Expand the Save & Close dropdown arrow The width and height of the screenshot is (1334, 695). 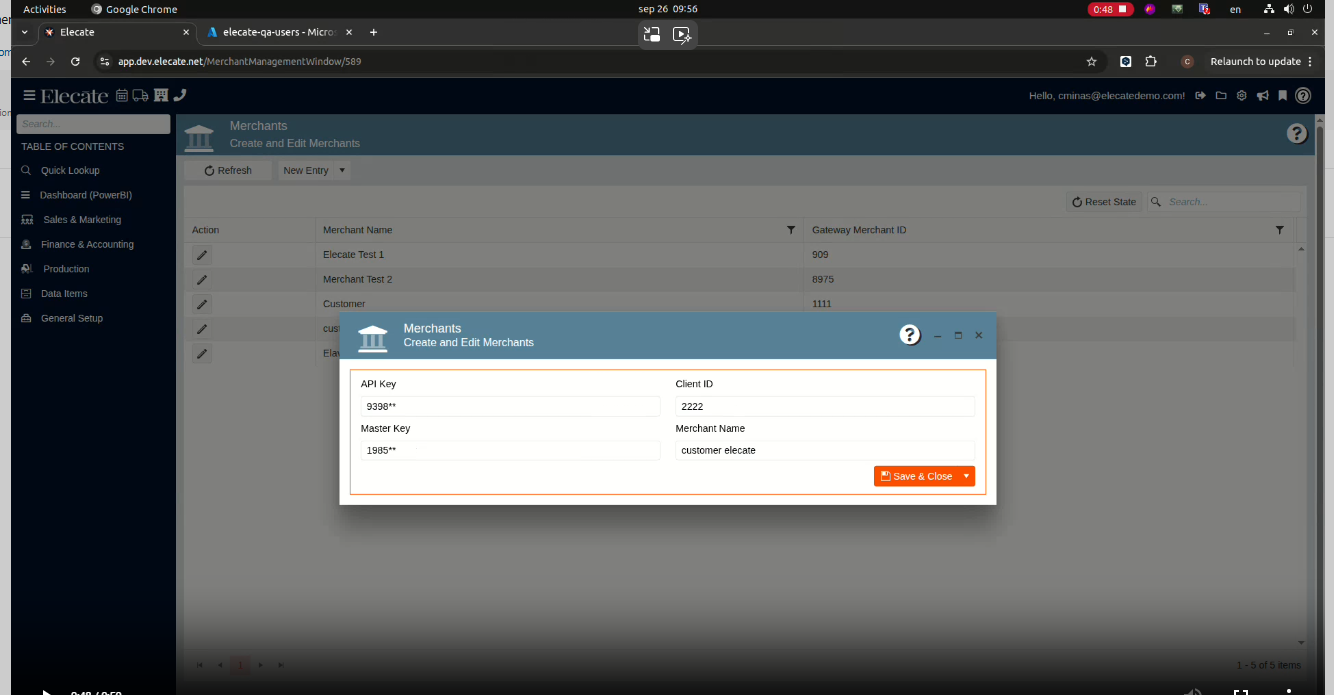click(966, 476)
